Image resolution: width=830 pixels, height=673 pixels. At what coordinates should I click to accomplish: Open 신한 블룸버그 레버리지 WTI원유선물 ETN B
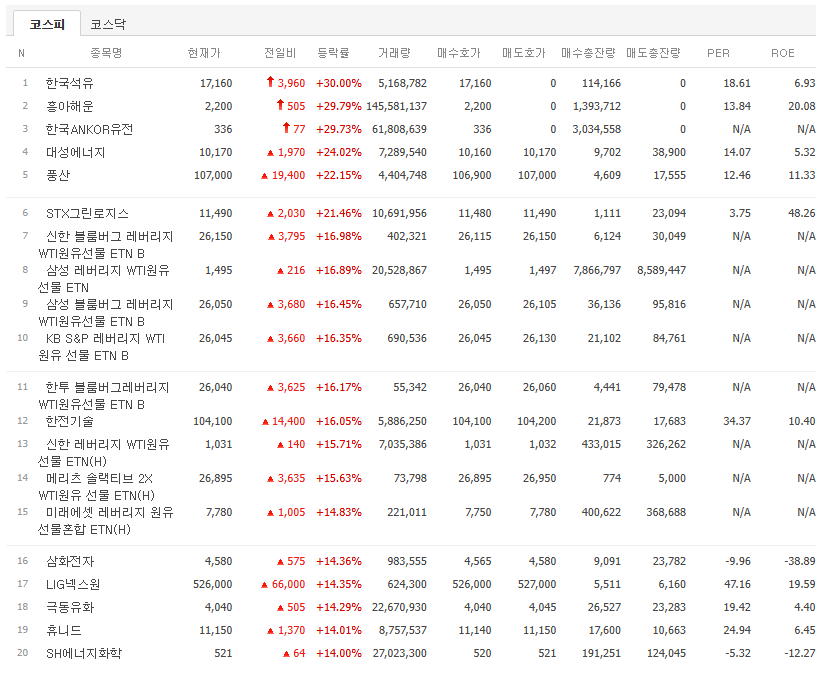point(105,245)
